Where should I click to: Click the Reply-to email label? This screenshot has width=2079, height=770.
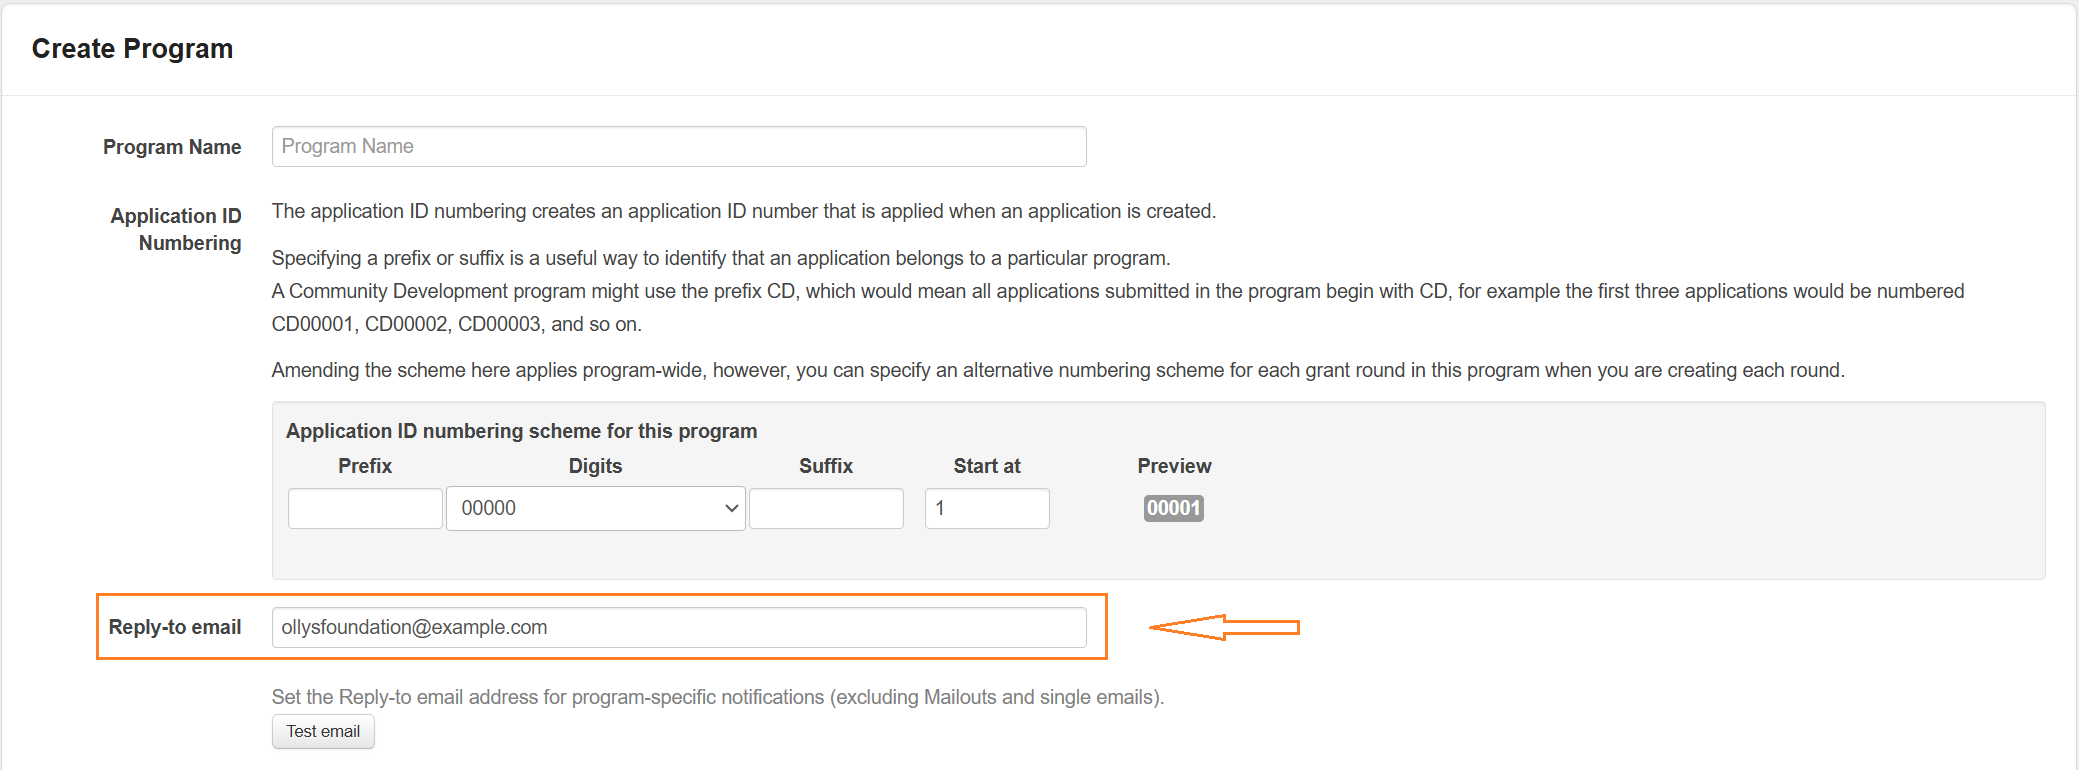click(175, 627)
